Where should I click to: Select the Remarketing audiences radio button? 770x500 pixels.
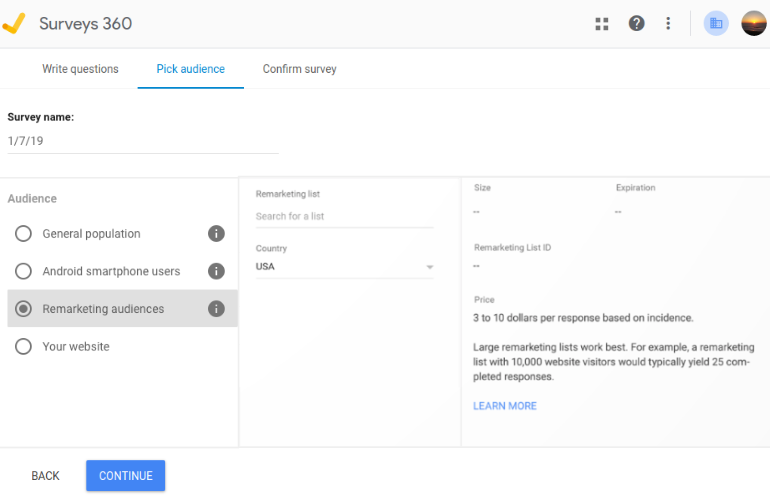23,308
